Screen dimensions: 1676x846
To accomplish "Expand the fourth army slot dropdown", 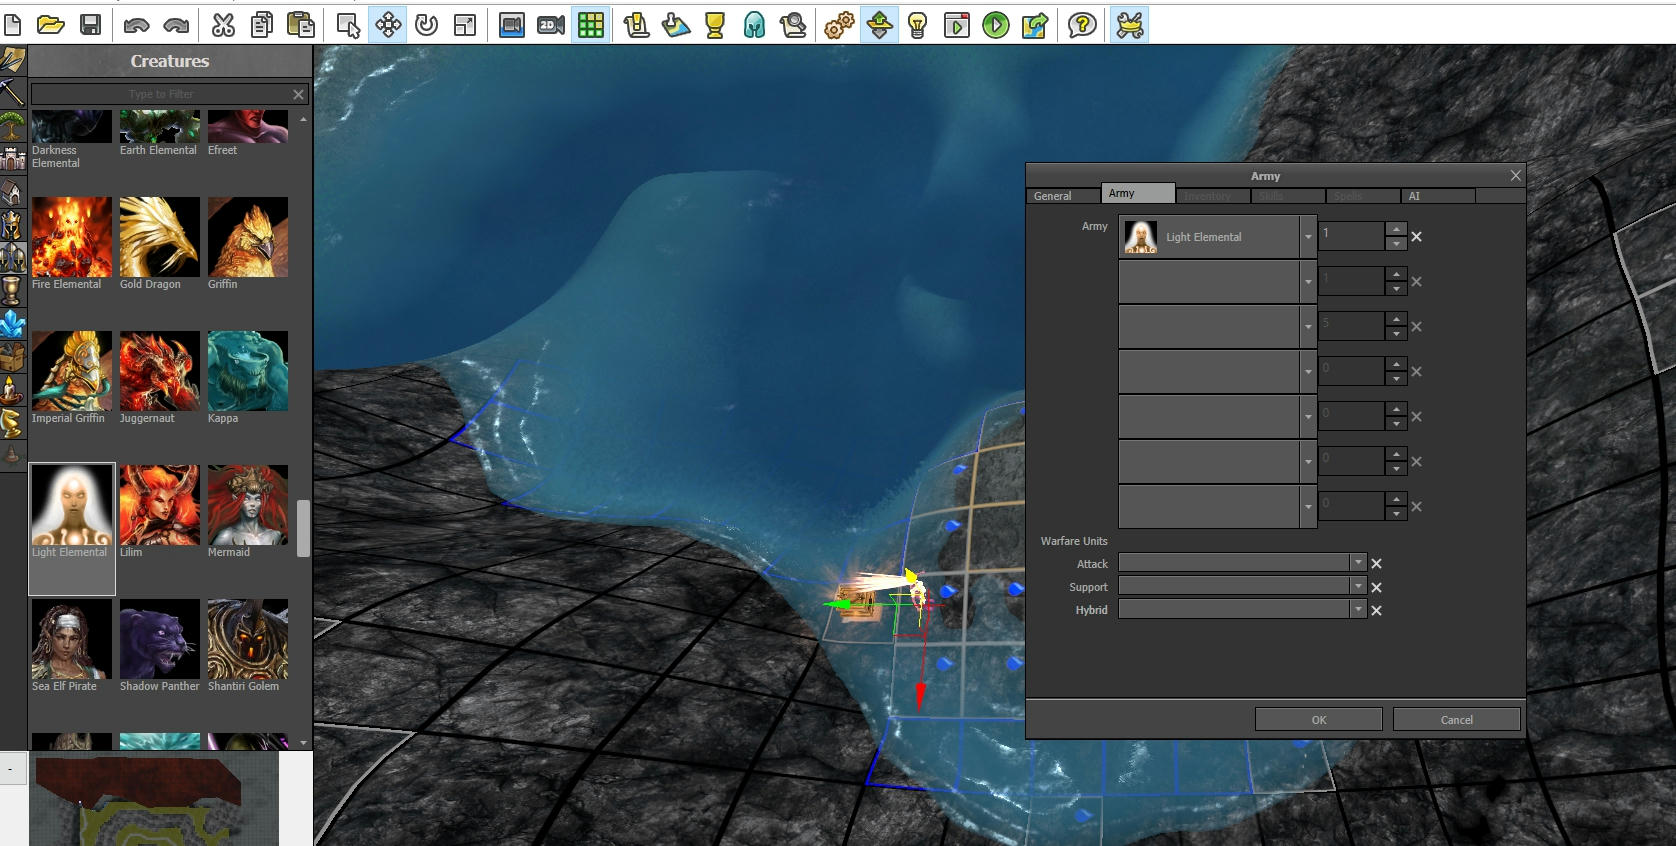I will (1308, 372).
